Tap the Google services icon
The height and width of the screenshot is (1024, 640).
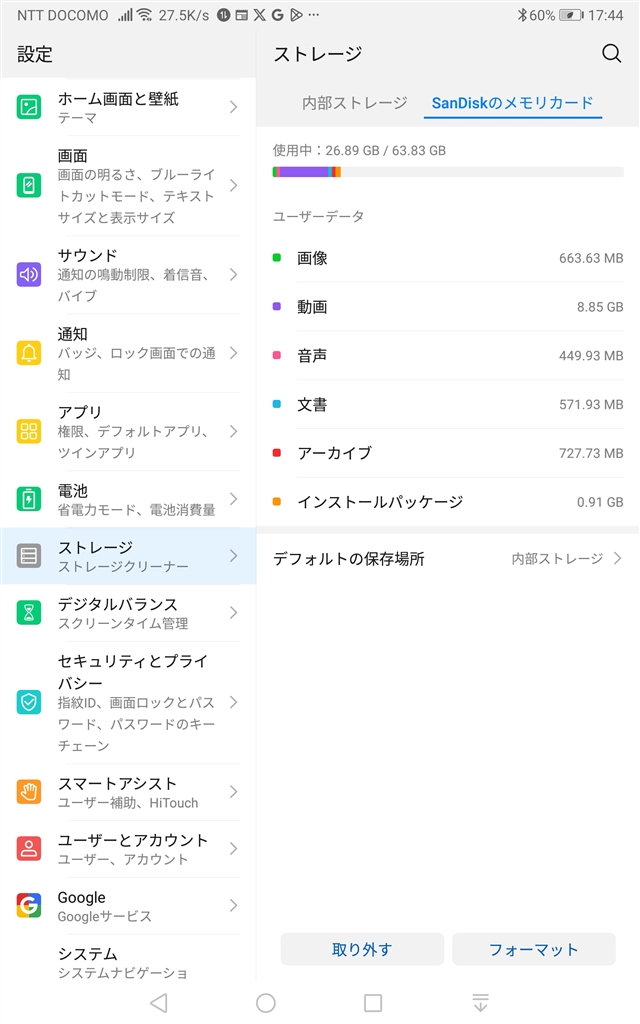pos(29,905)
